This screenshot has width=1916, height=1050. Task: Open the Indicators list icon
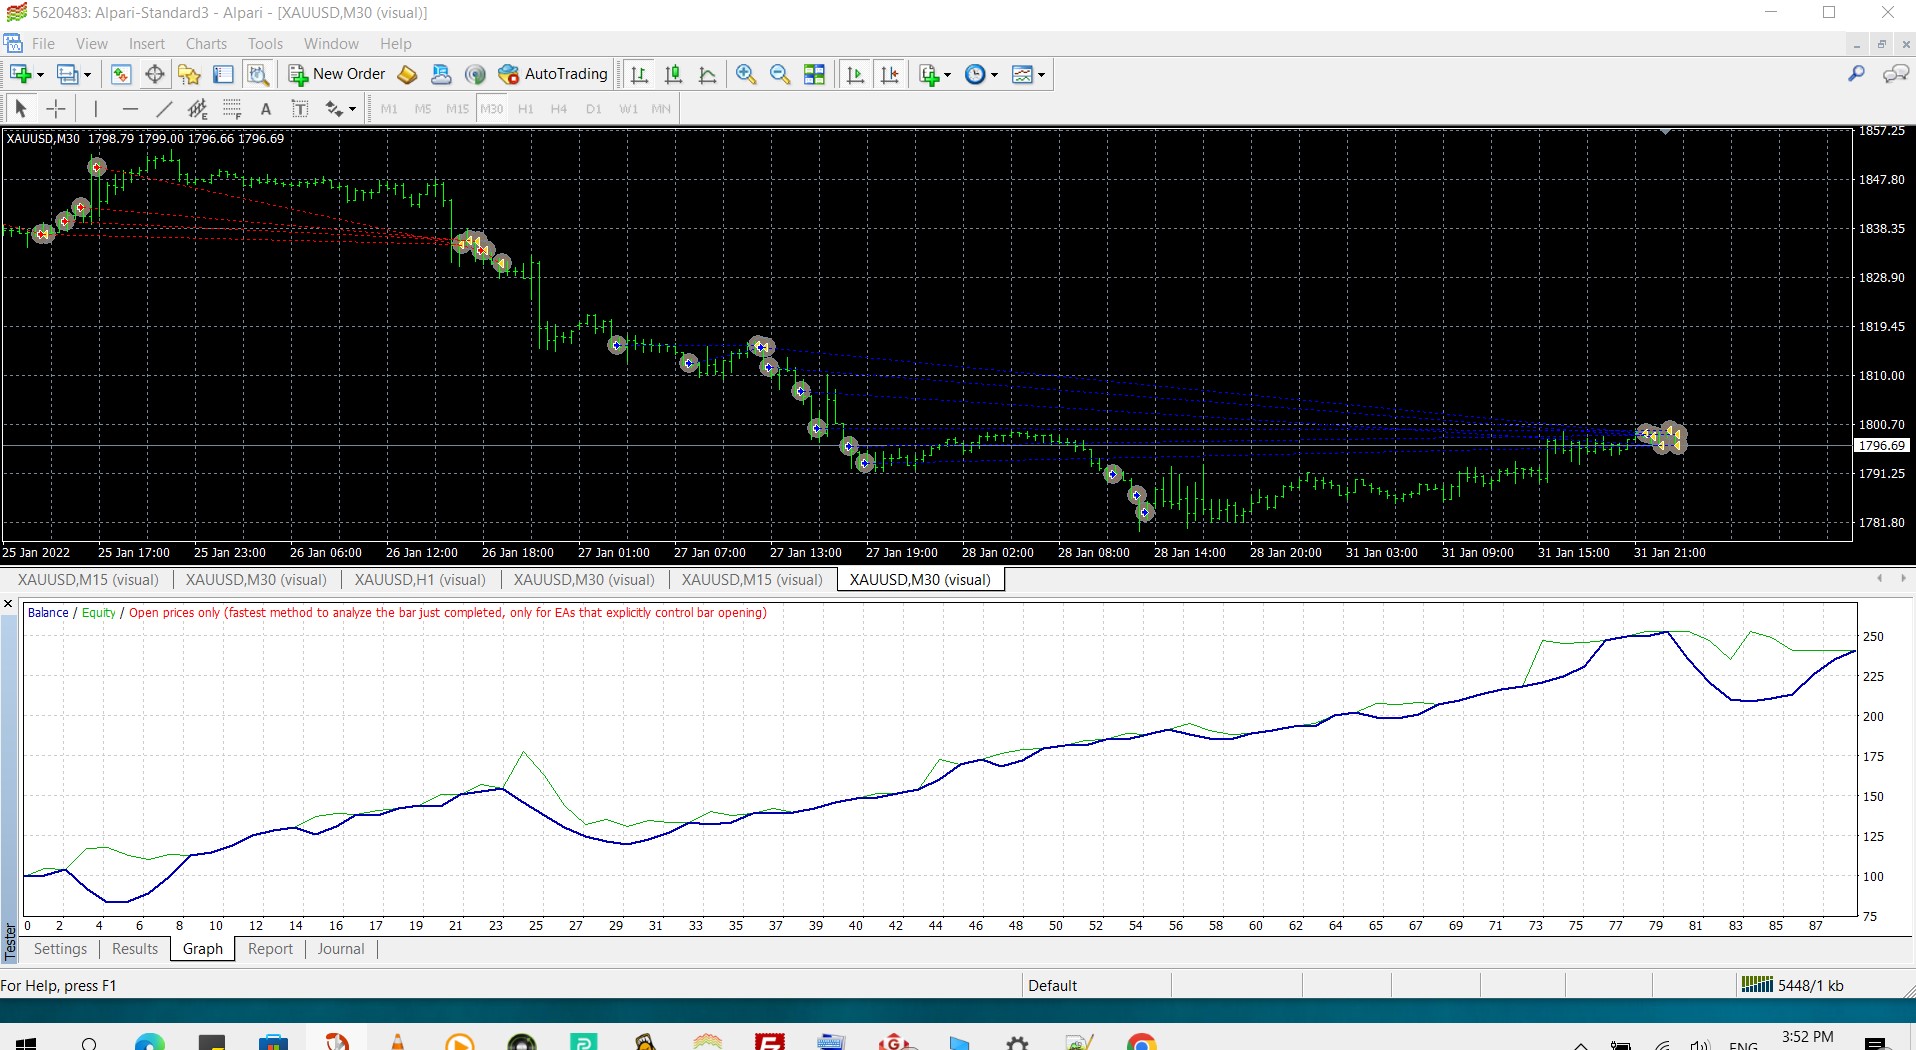tap(929, 74)
